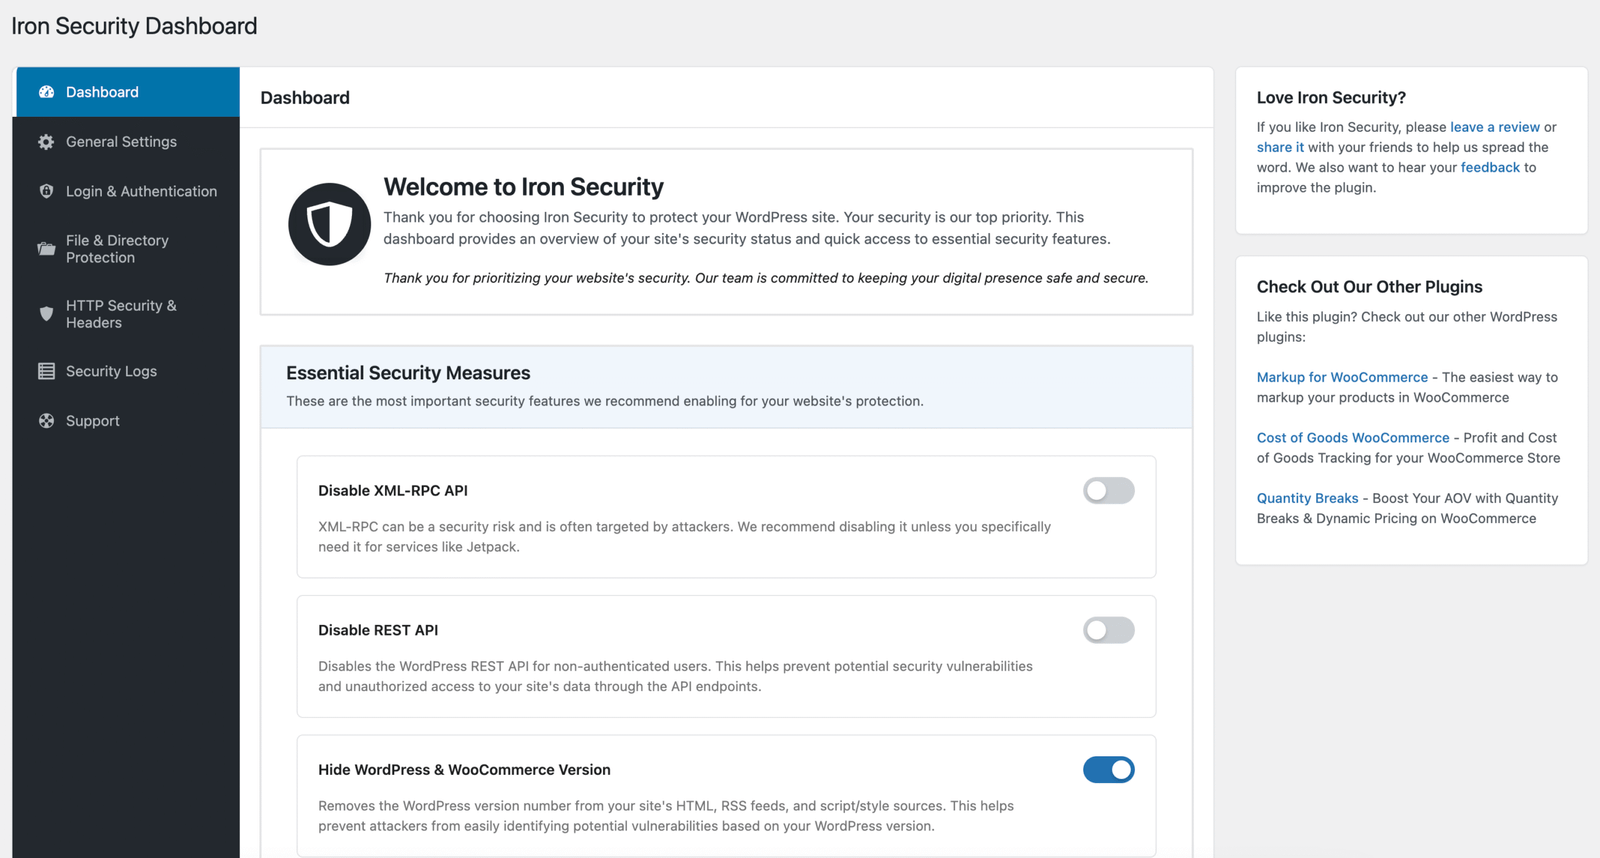1600x858 pixels.
Task: Click the REST API non-authenticated users description
Action: coord(675,676)
